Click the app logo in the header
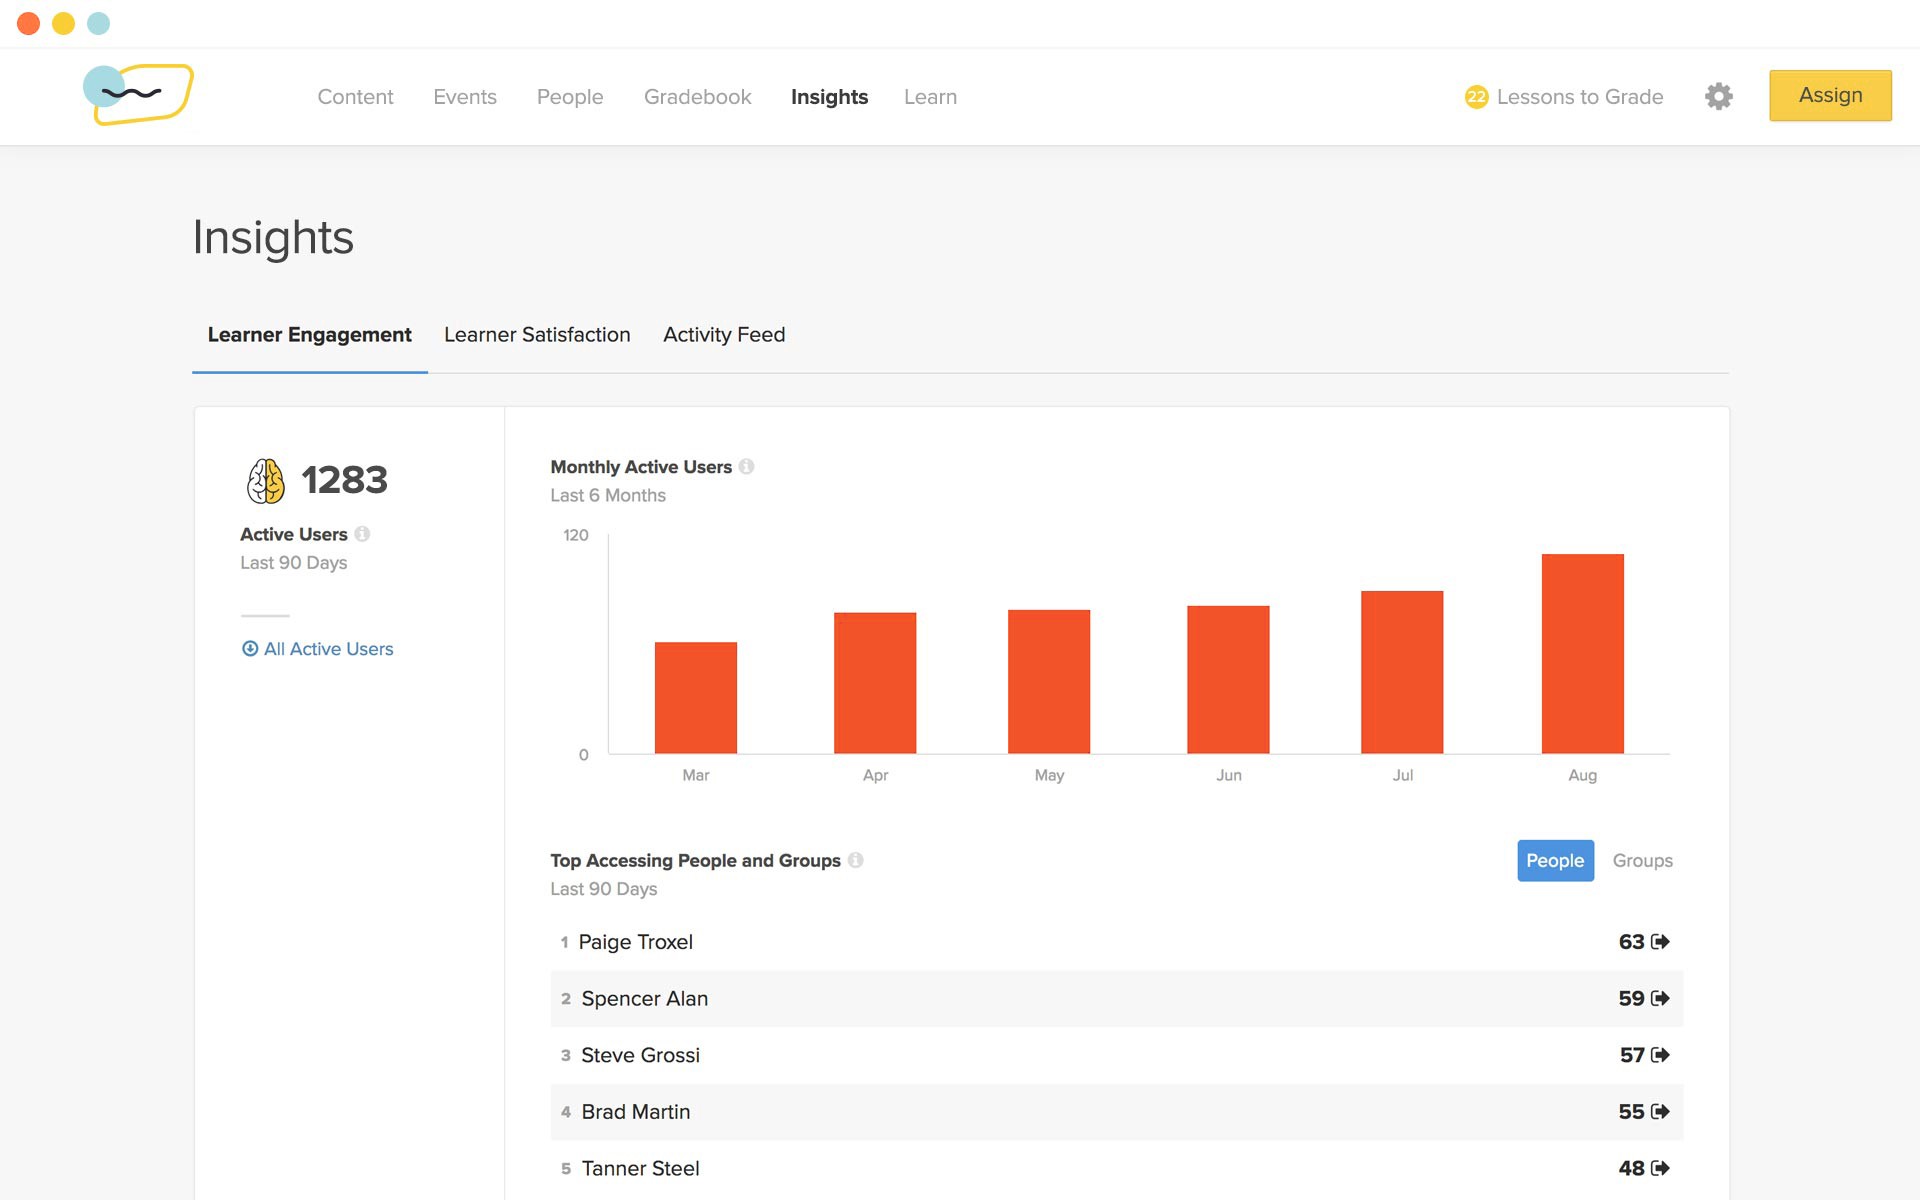 coord(140,95)
